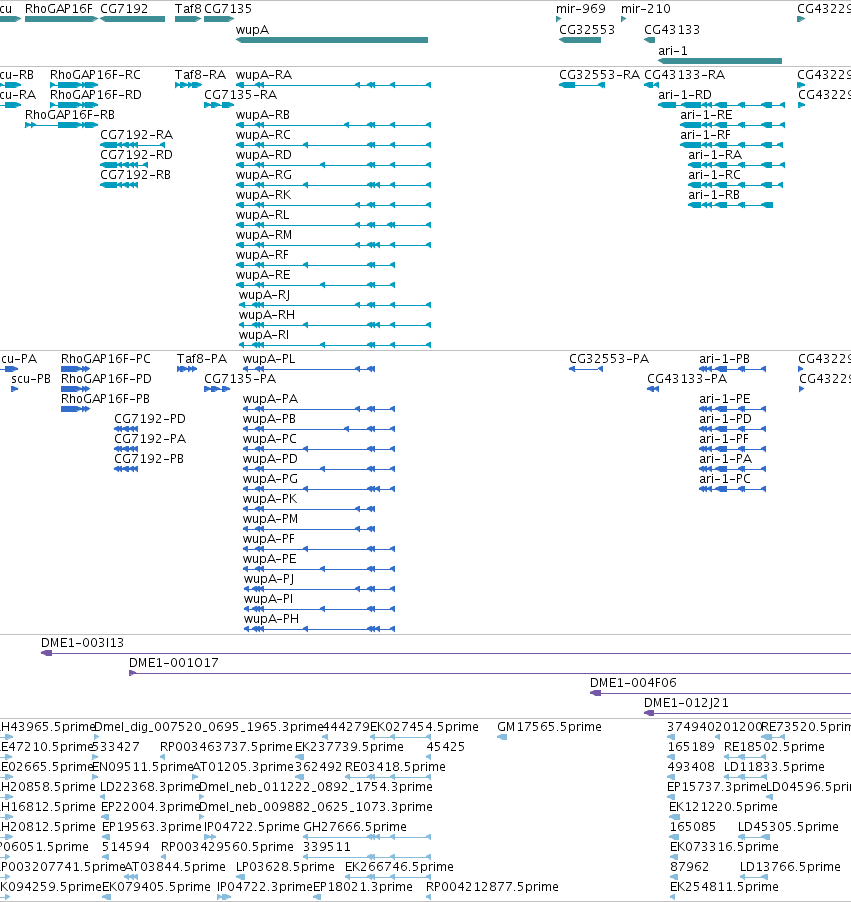Select the RhoGAP16F-PC protein label
Image resolution: width=851 pixels, height=902 pixels.
[x=106, y=358]
